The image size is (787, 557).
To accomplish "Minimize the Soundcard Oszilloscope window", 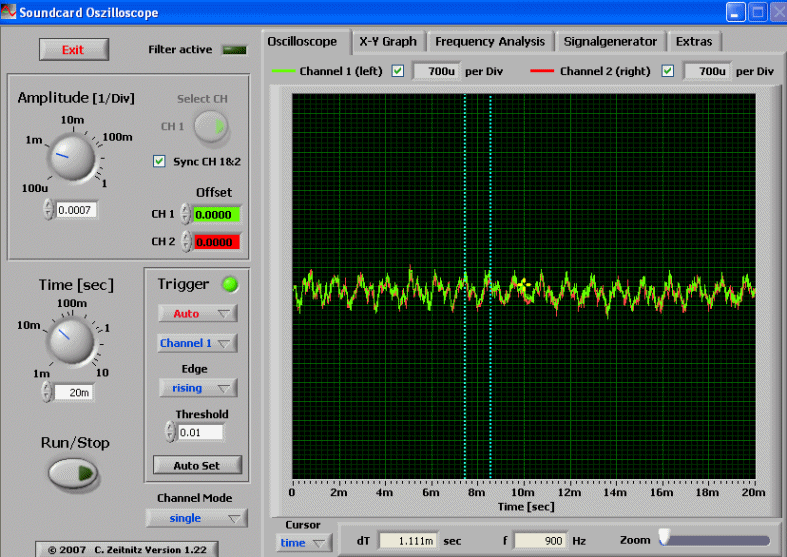I will coord(735,12).
